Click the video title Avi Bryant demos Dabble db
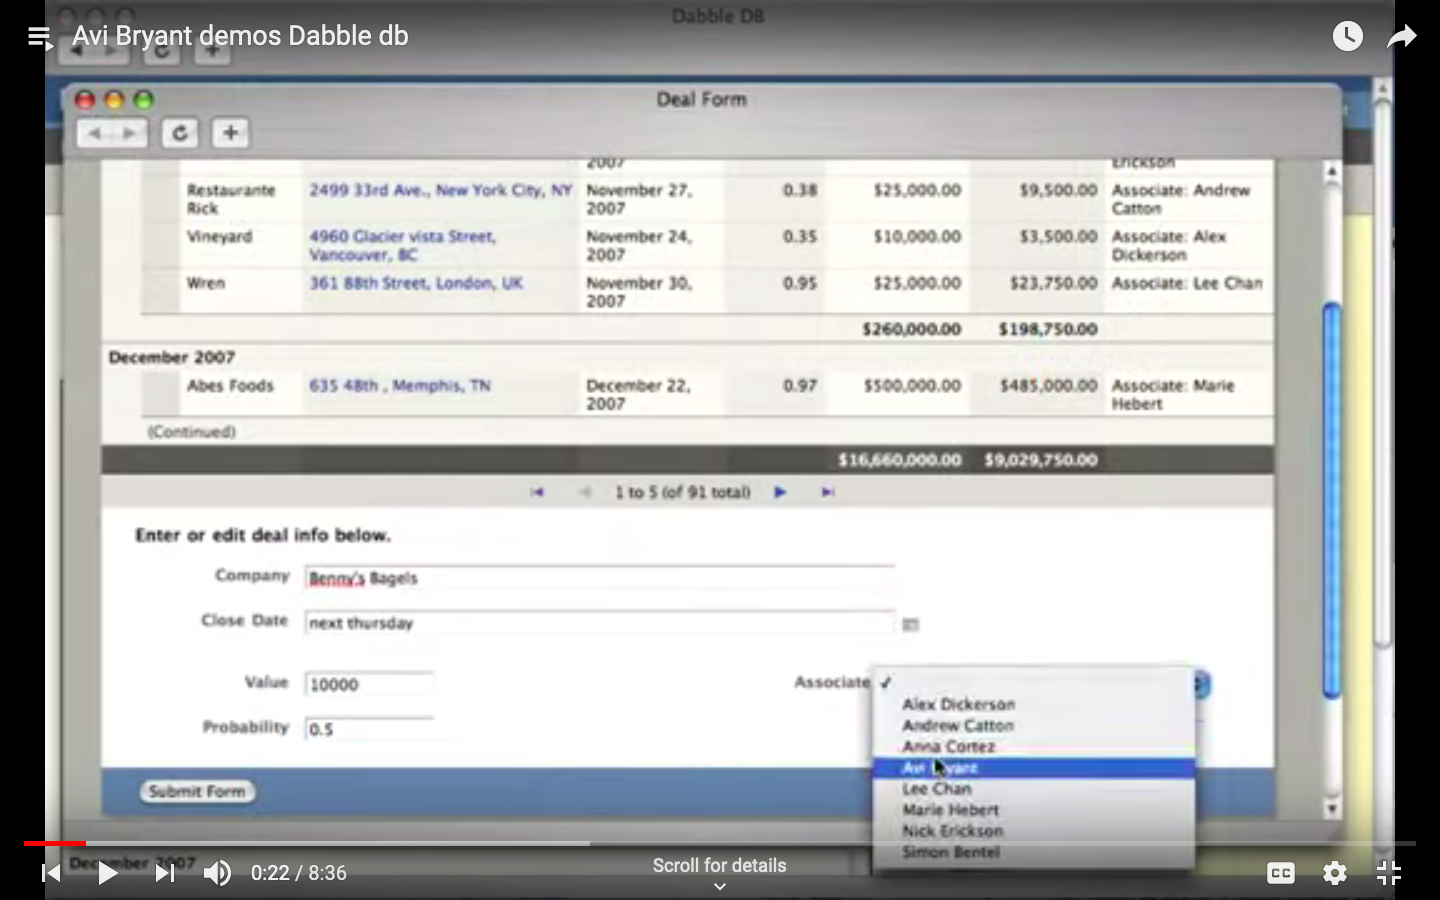Screen dimensions: 1440x900 [240, 36]
